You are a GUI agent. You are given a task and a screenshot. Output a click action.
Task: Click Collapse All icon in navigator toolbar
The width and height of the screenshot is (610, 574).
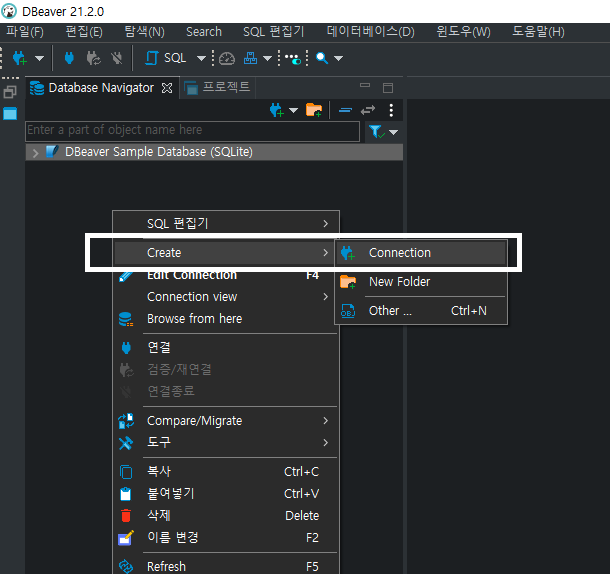(345, 111)
